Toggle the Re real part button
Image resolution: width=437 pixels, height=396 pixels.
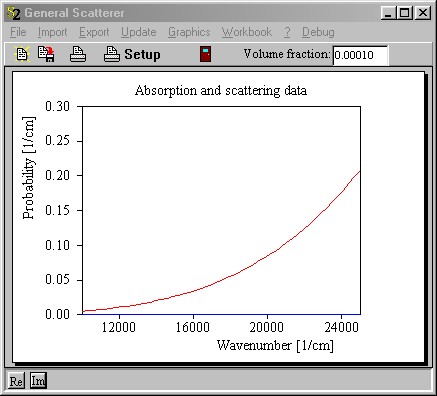tap(16, 381)
